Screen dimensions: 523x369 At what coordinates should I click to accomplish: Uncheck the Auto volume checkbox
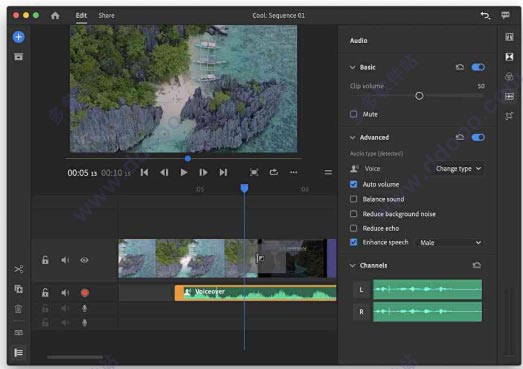tap(354, 184)
